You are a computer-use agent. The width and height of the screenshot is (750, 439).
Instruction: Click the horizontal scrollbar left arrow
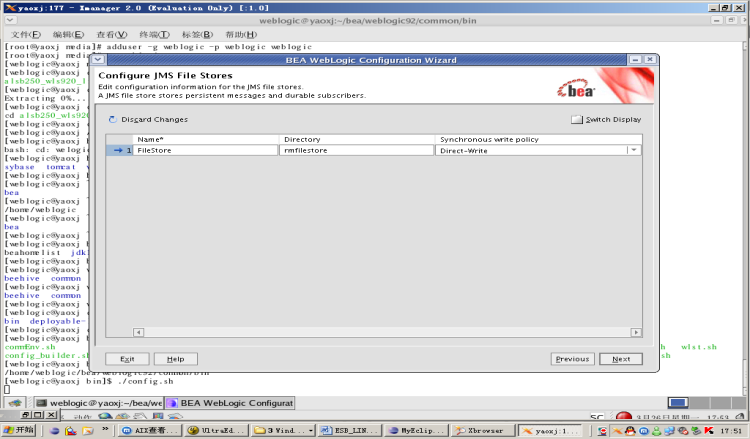coord(138,332)
